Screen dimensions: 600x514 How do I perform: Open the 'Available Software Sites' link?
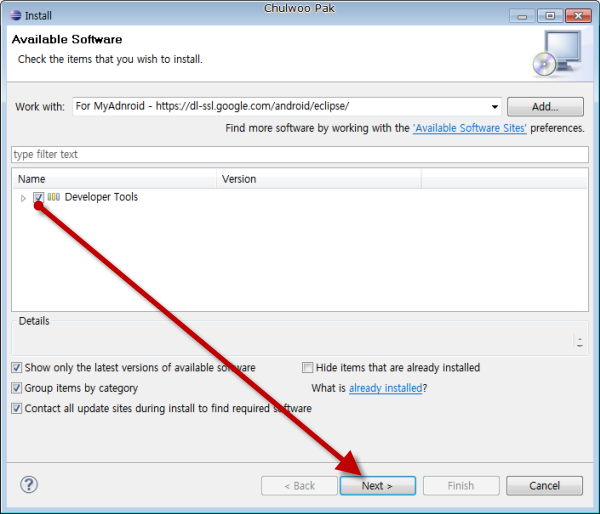[x=470, y=128]
